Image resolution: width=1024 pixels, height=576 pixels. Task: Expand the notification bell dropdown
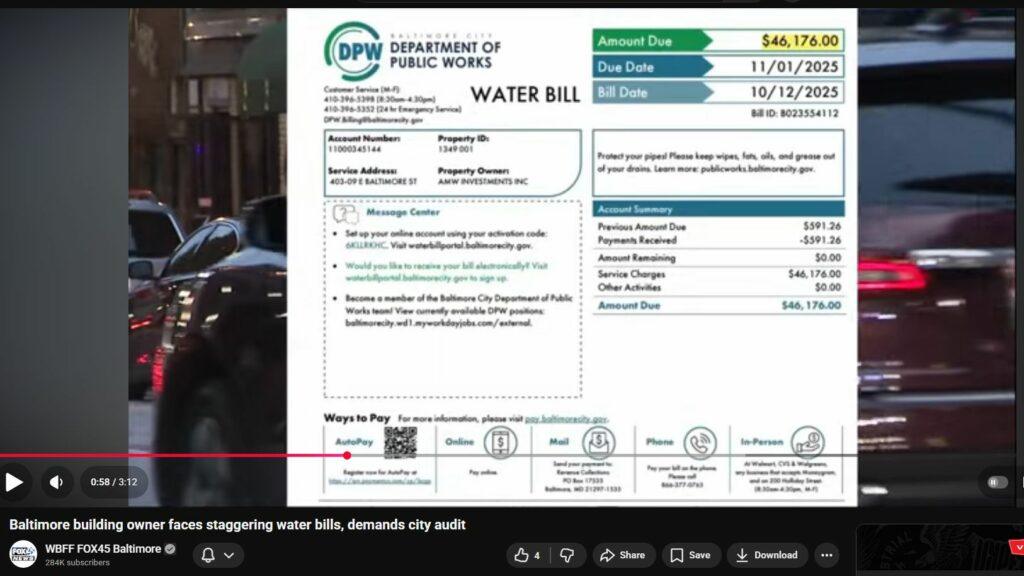tap(217, 555)
